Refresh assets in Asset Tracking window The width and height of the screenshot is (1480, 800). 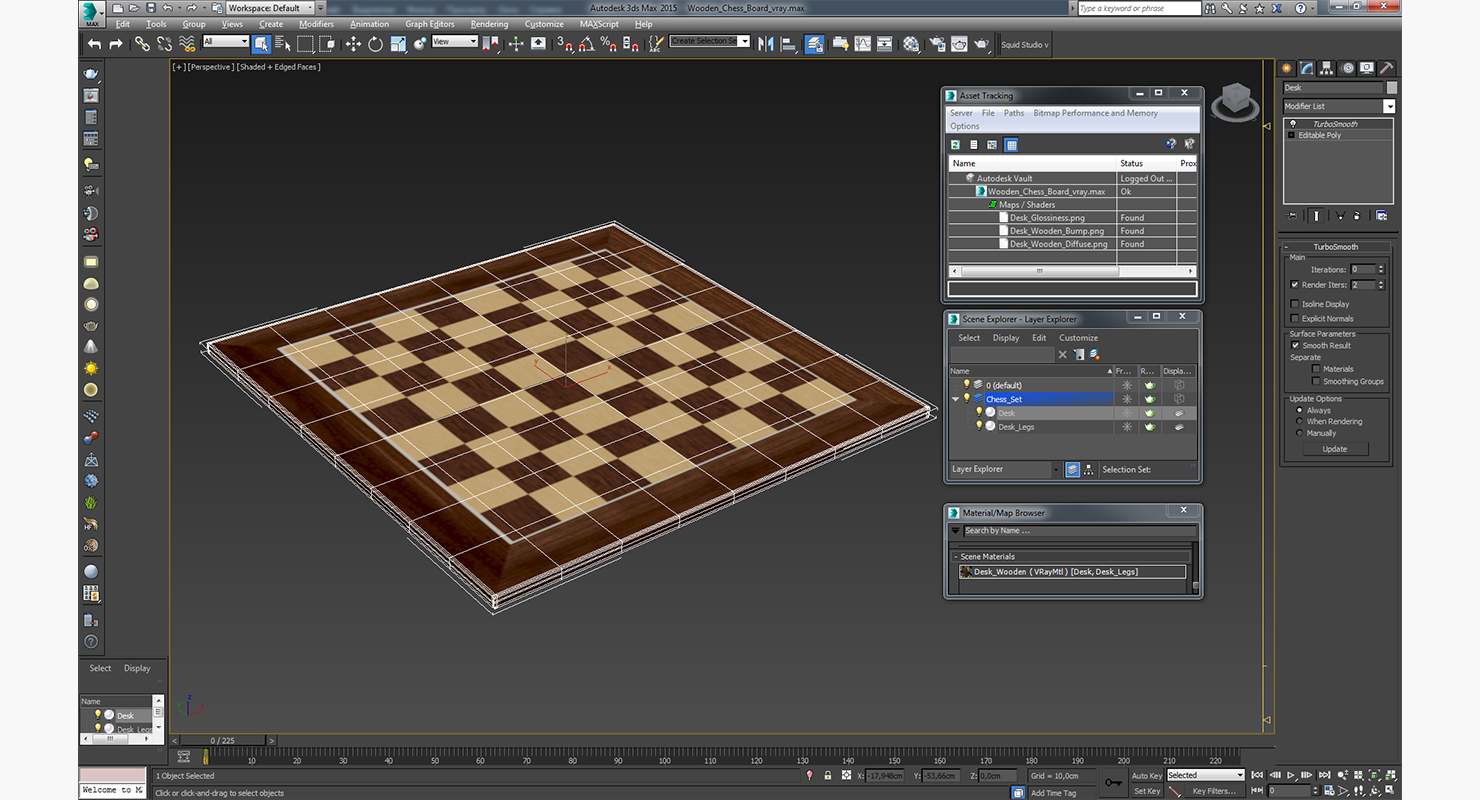(x=955, y=145)
